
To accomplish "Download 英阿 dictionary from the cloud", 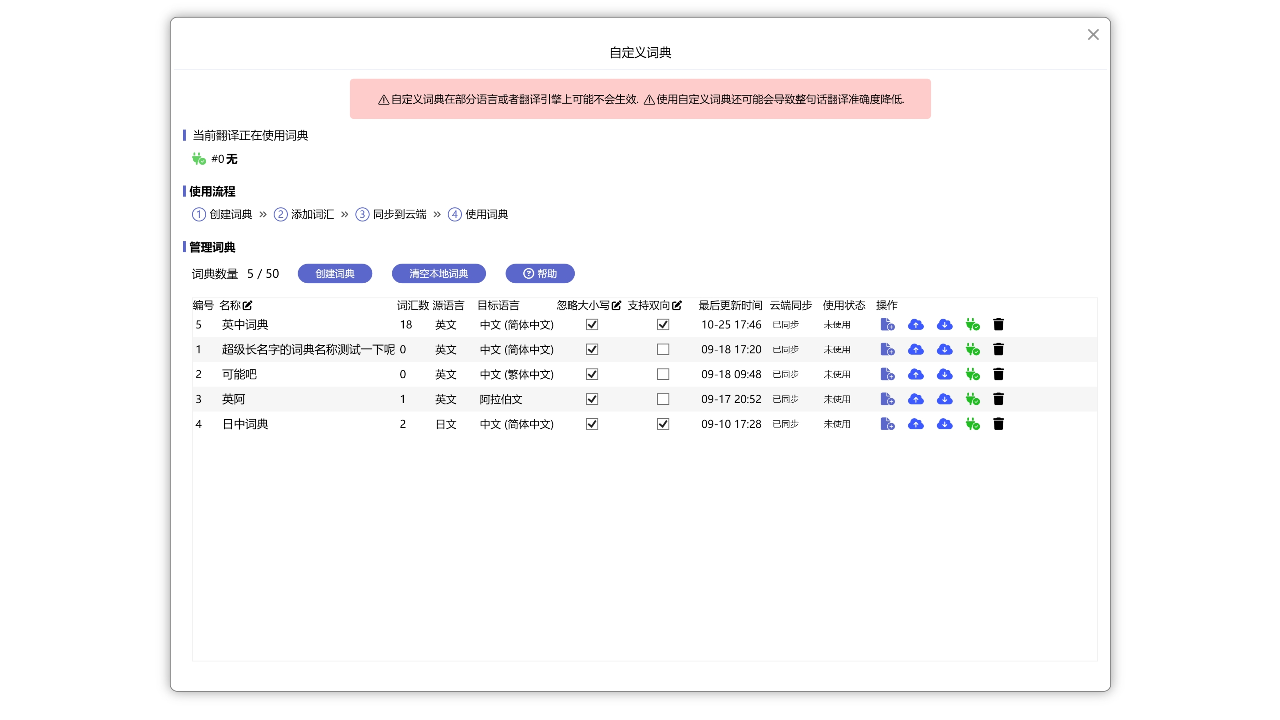I will click(x=944, y=399).
